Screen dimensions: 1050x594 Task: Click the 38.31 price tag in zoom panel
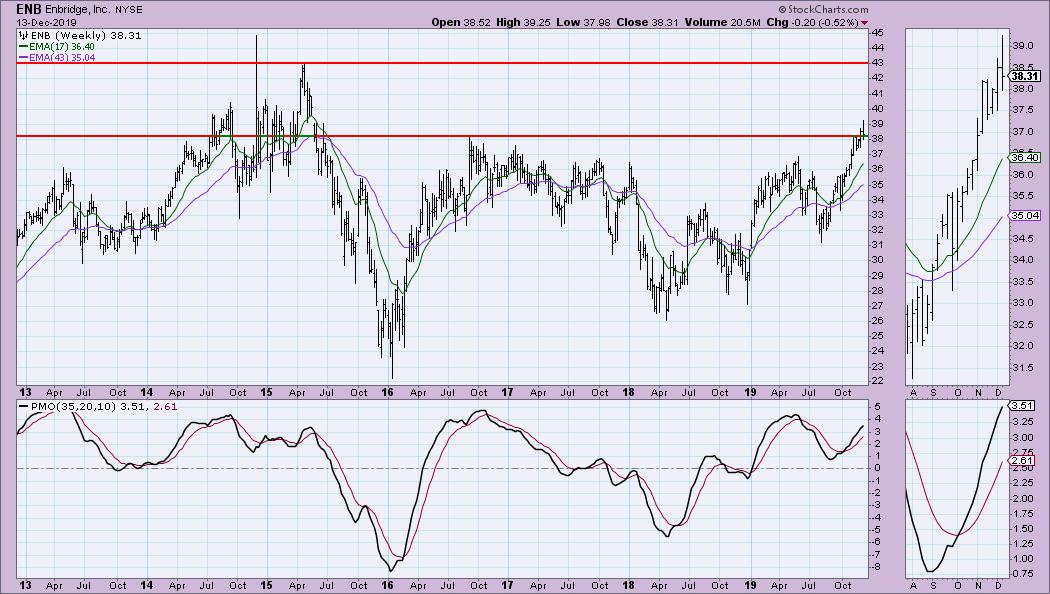click(x=1021, y=75)
